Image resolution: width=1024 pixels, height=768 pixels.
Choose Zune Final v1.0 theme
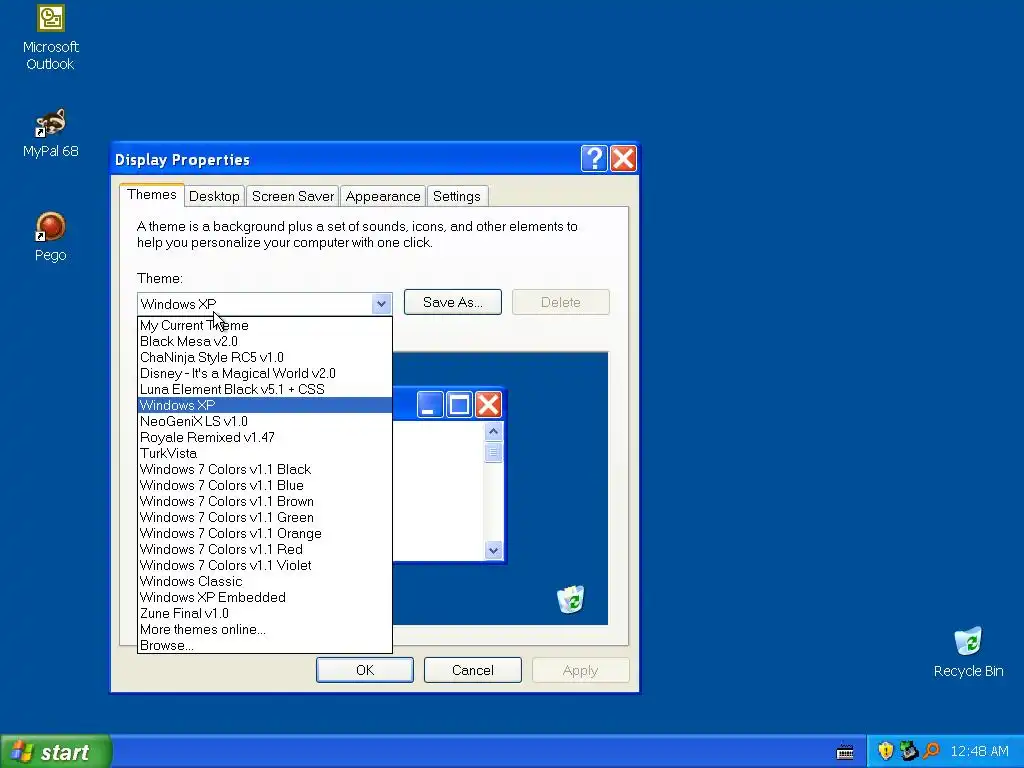point(264,613)
